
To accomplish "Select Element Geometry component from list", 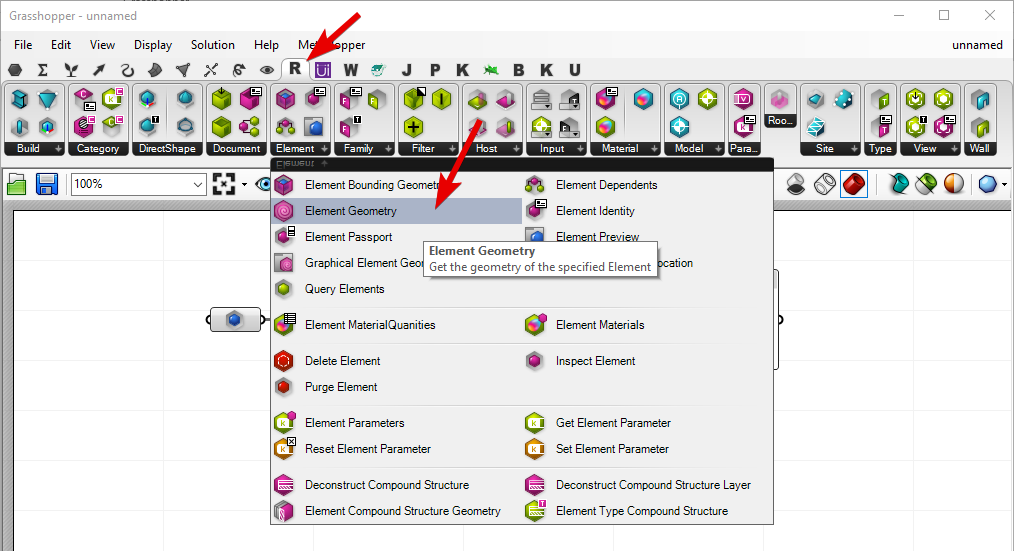I will click(x=350, y=211).
